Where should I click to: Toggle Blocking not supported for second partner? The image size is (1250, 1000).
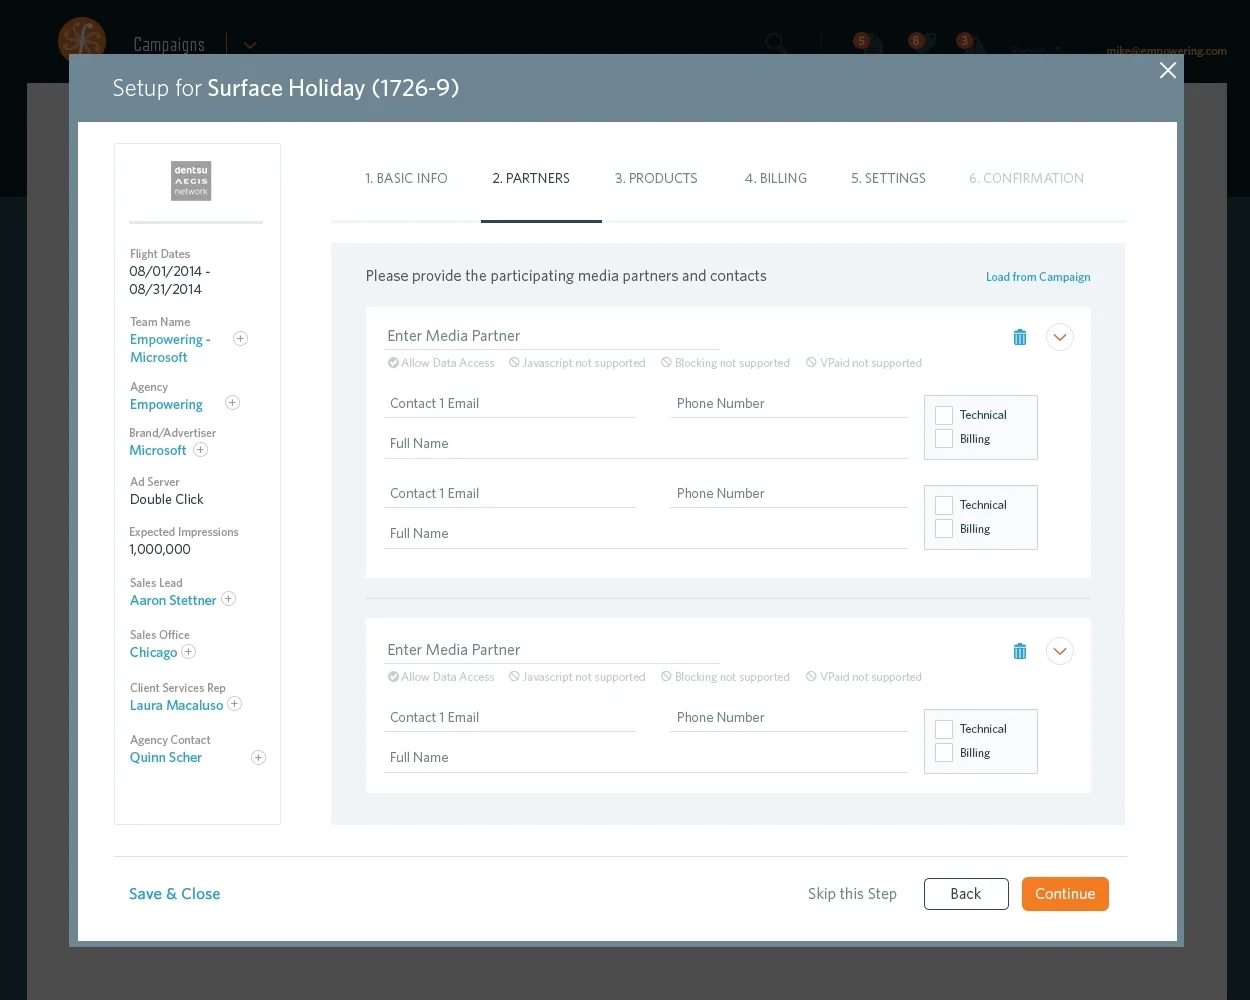(x=725, y=677)
